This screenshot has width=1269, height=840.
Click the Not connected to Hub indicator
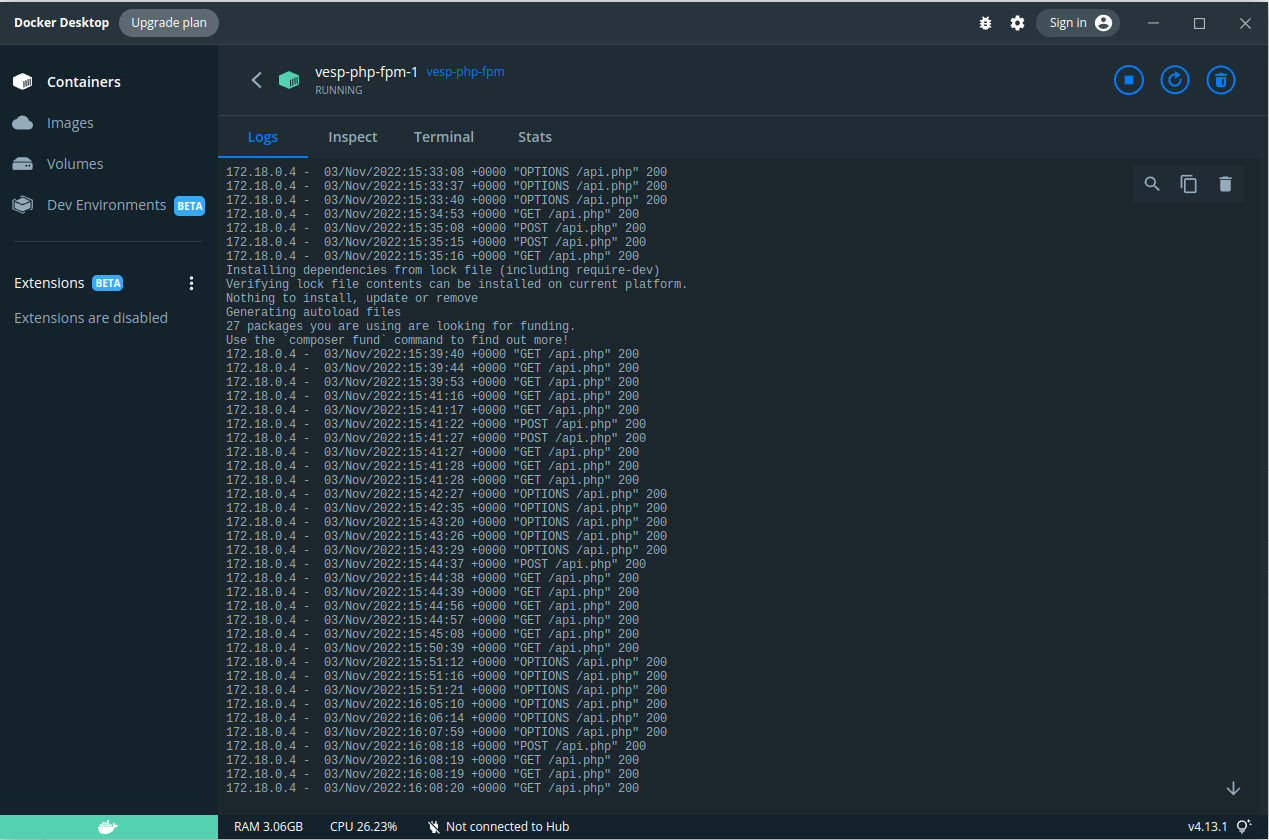tap(498, 827)
